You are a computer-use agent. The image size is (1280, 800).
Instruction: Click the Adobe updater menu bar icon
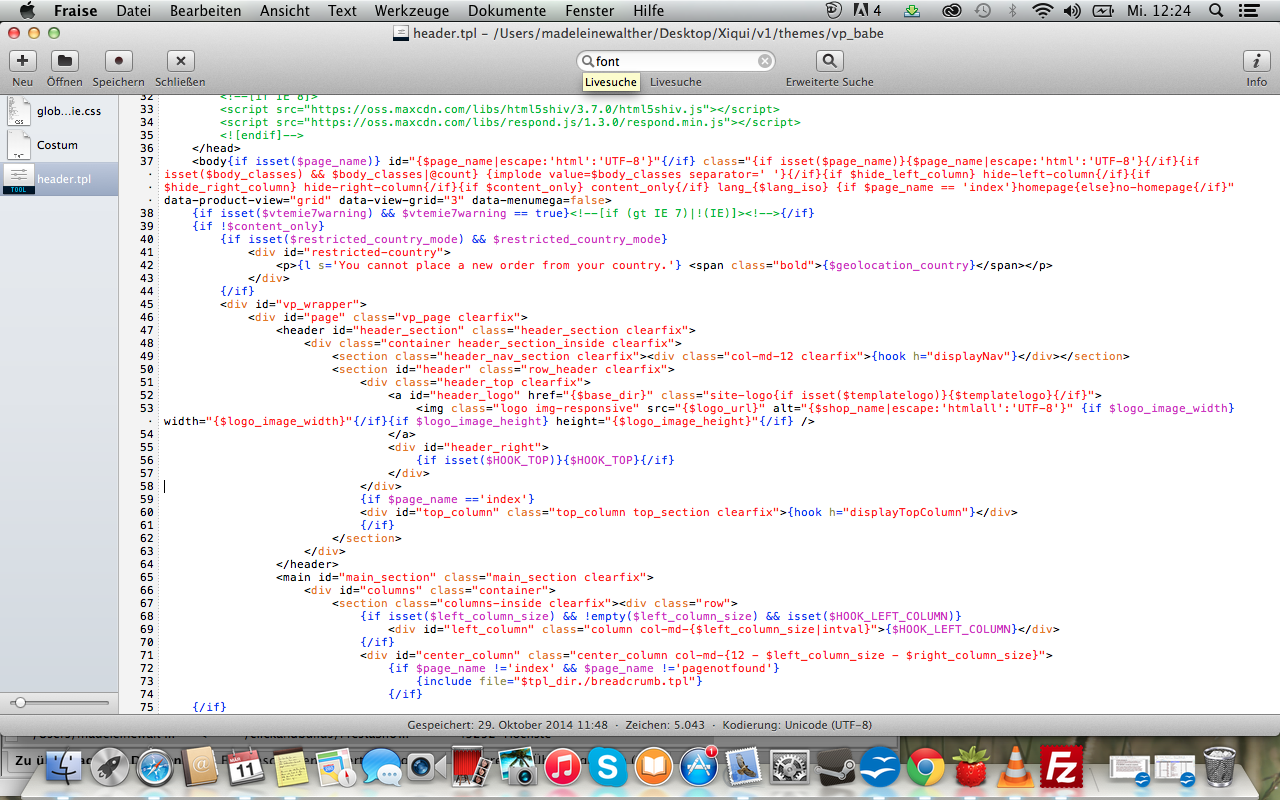(867, 11)
